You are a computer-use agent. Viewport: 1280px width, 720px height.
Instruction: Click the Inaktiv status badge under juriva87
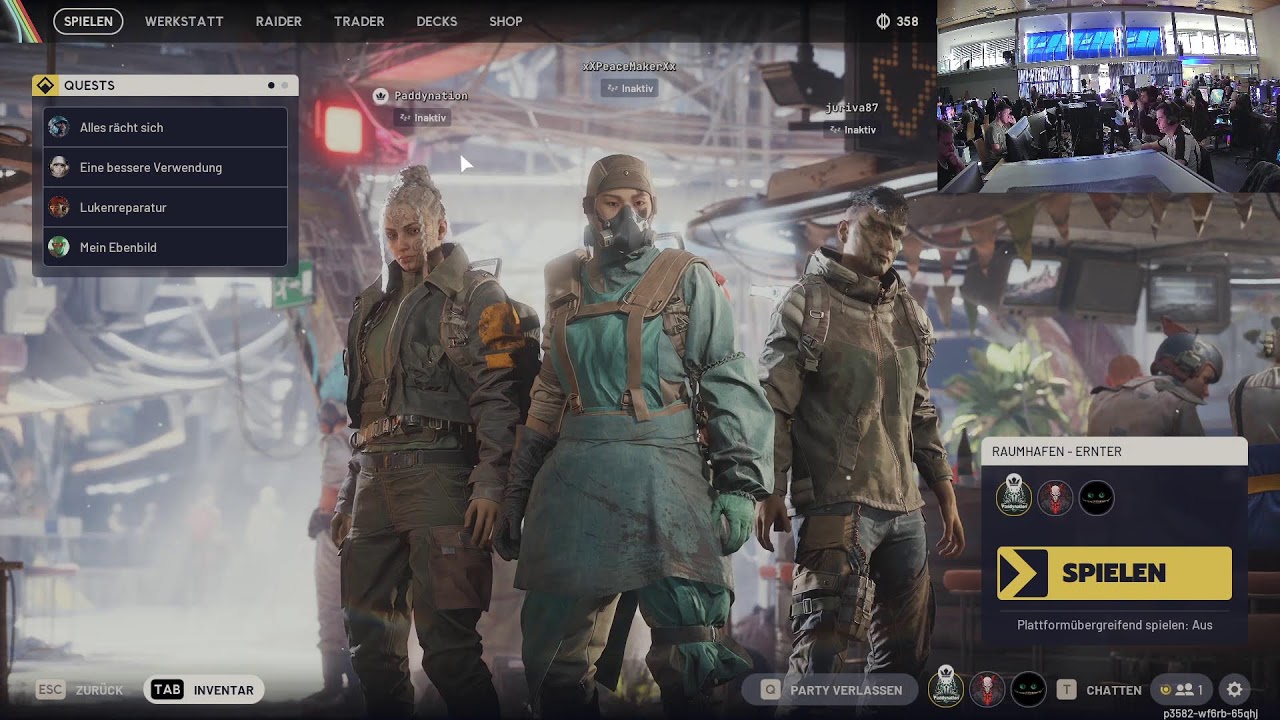[852, 130]
